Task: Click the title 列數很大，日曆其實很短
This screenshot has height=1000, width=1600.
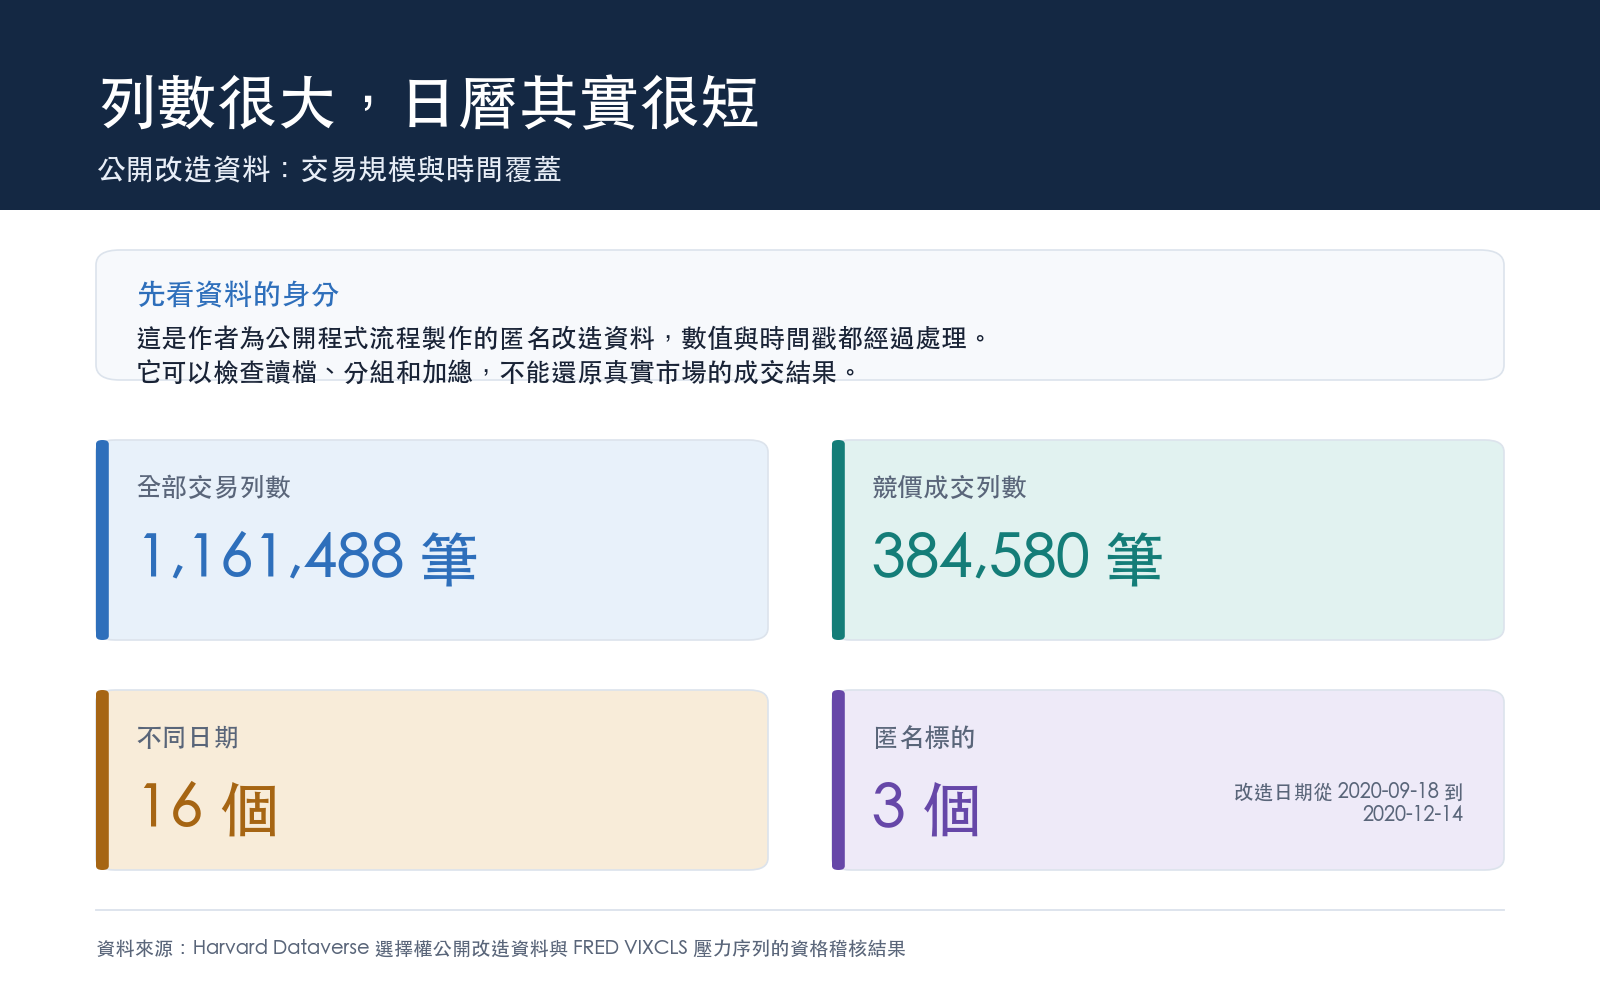Action: (429, 103)
